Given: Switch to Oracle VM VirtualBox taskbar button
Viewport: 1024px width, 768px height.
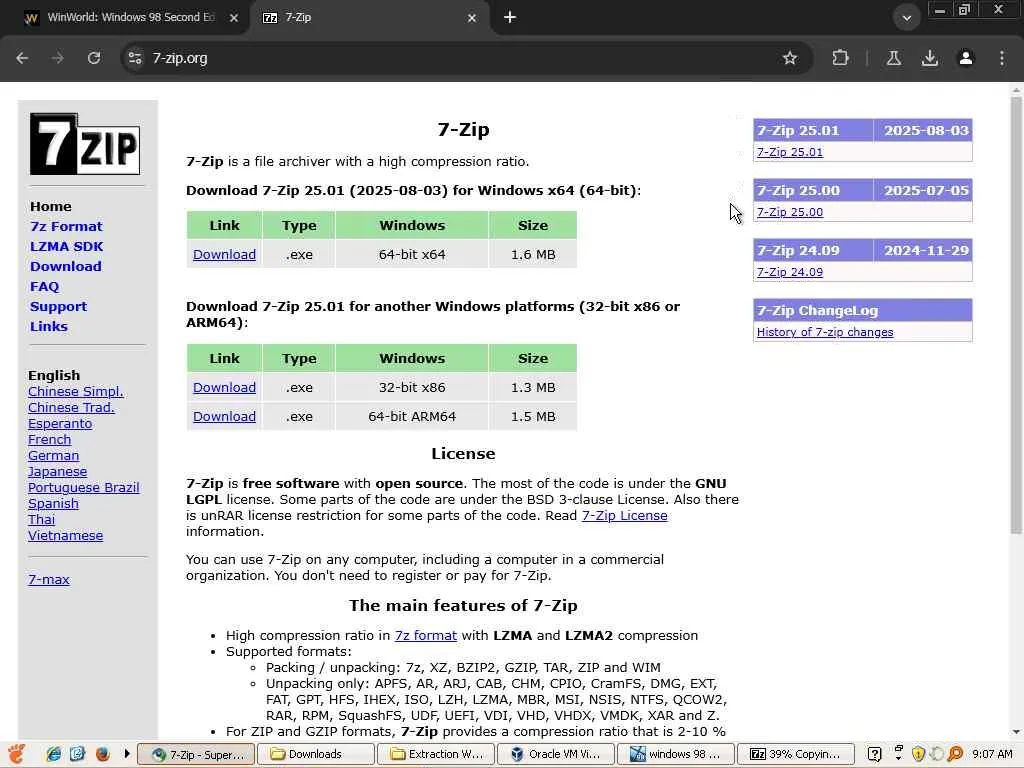Looking at the screenshot, I should click(556, 754).
